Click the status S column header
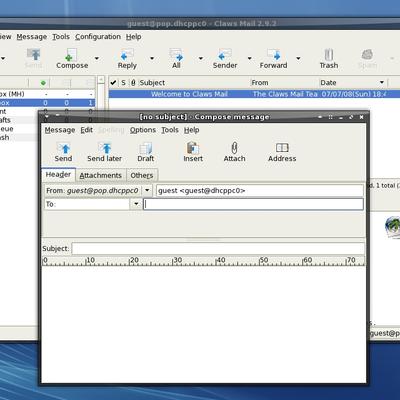400x400 pixels. pos(123,82)
